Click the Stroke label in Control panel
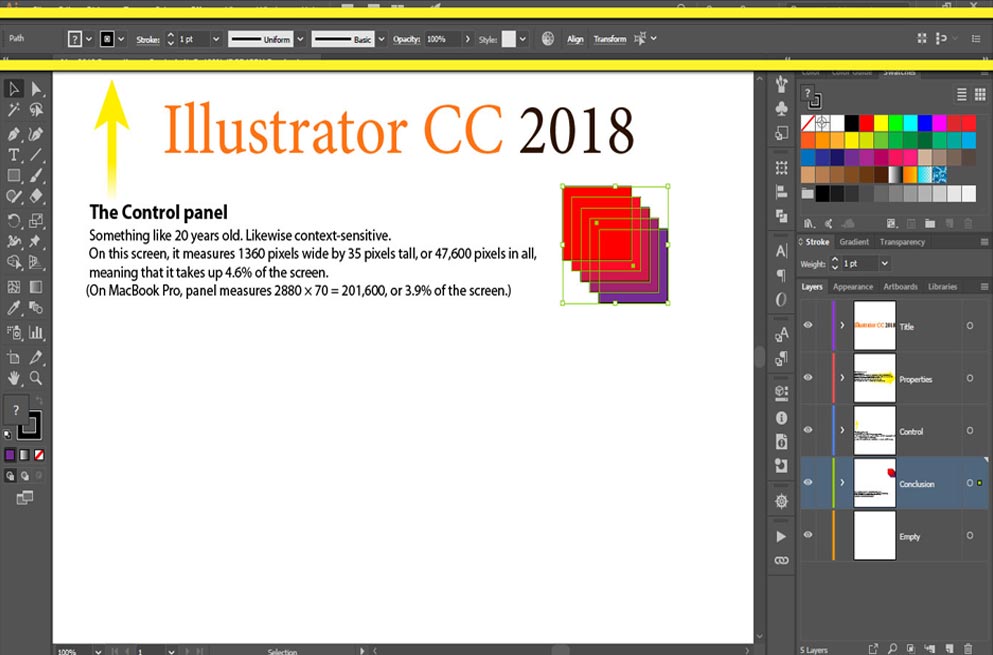Screen dimensions: 993x655 (x=148, y=40)
